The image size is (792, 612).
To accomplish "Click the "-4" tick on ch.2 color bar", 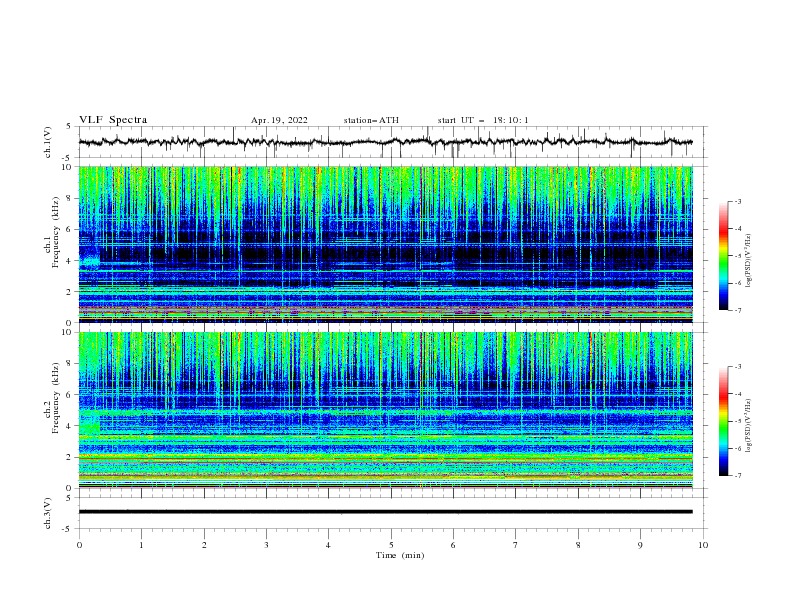I will 737,394.
